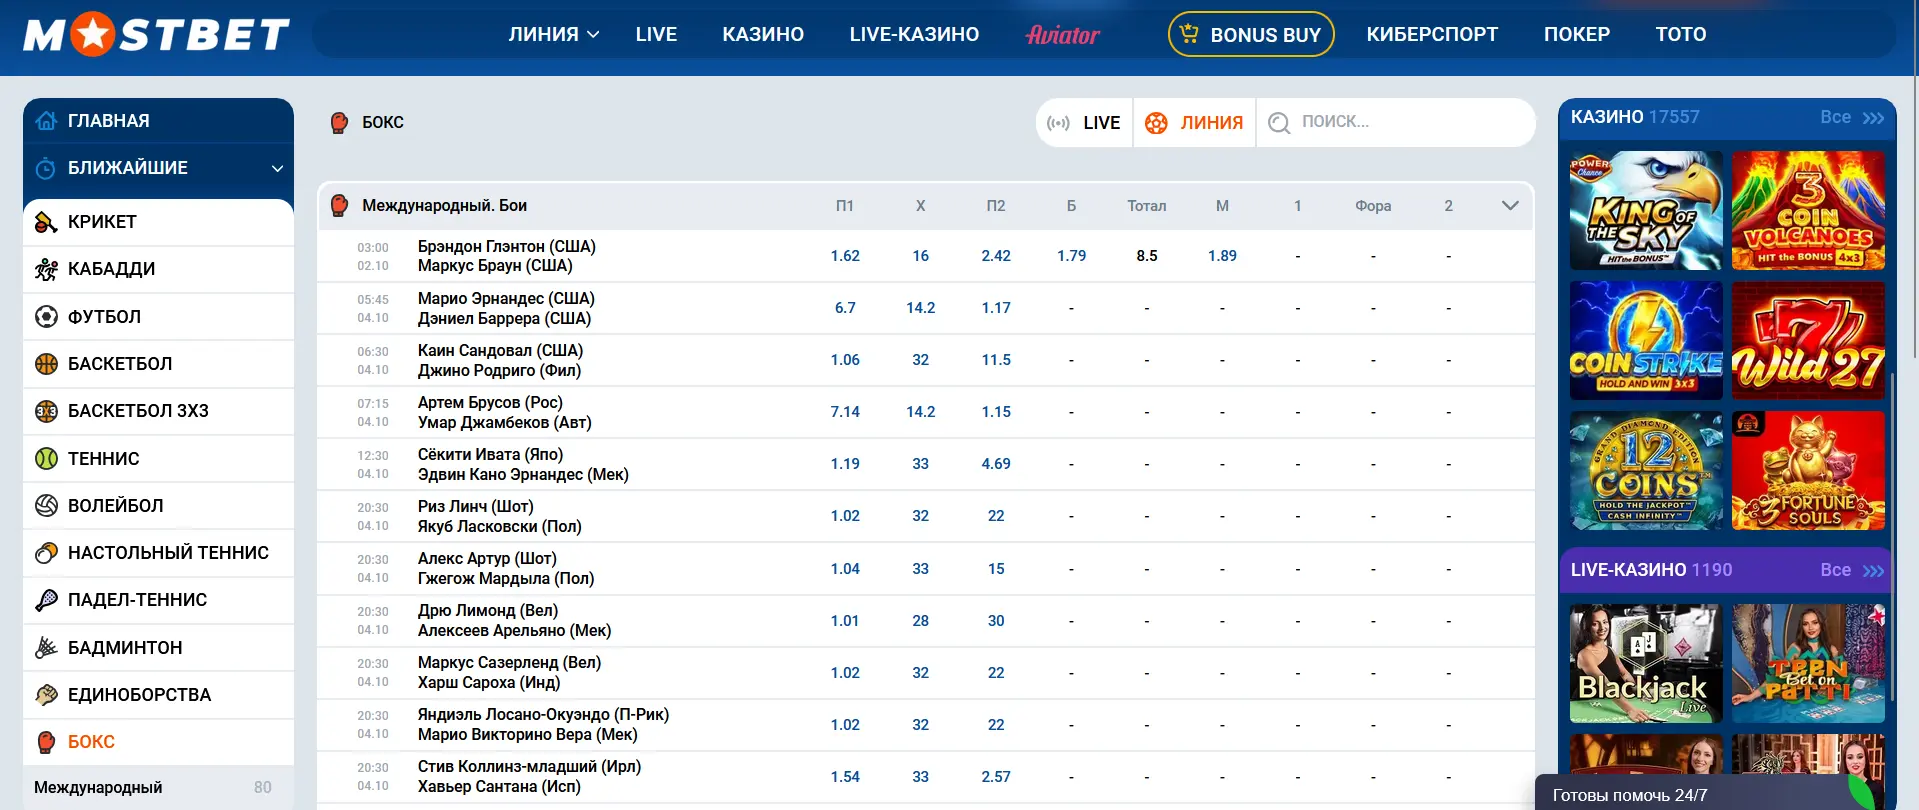Bet on Брэндон Глэнтон at odds 1.62
The height and width of the screenshot is (810, 1919).
tap(845, 256)
